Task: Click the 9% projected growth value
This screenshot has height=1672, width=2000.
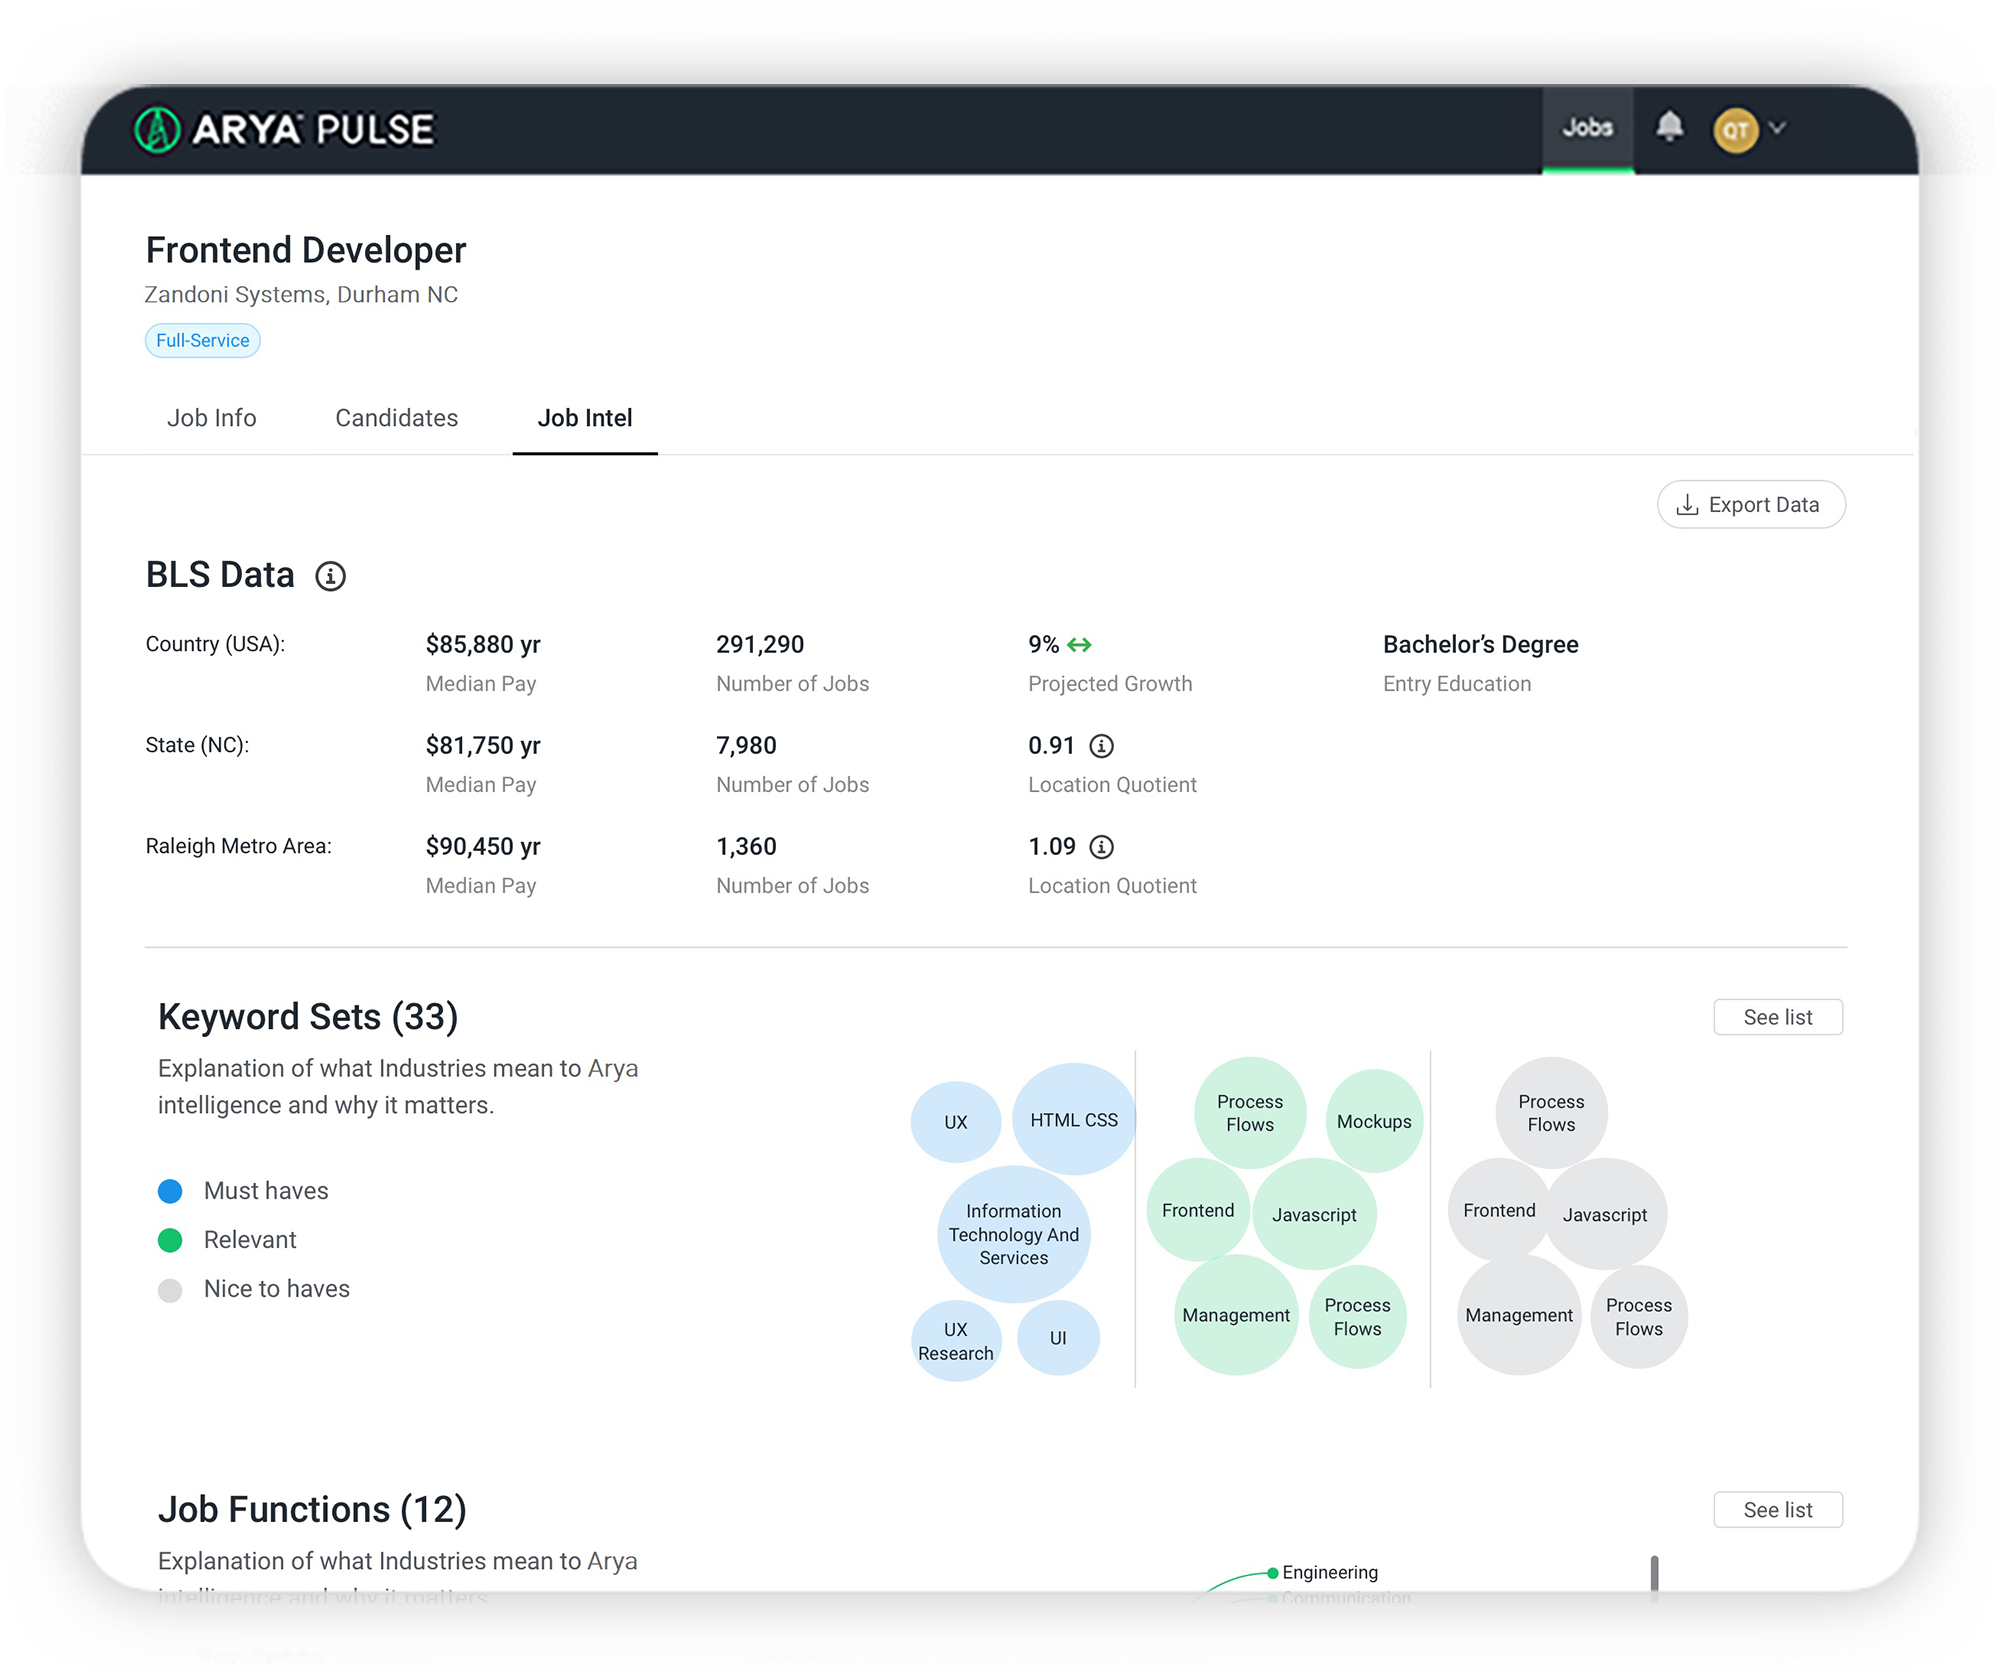Action: click(x=1043, y=645)
